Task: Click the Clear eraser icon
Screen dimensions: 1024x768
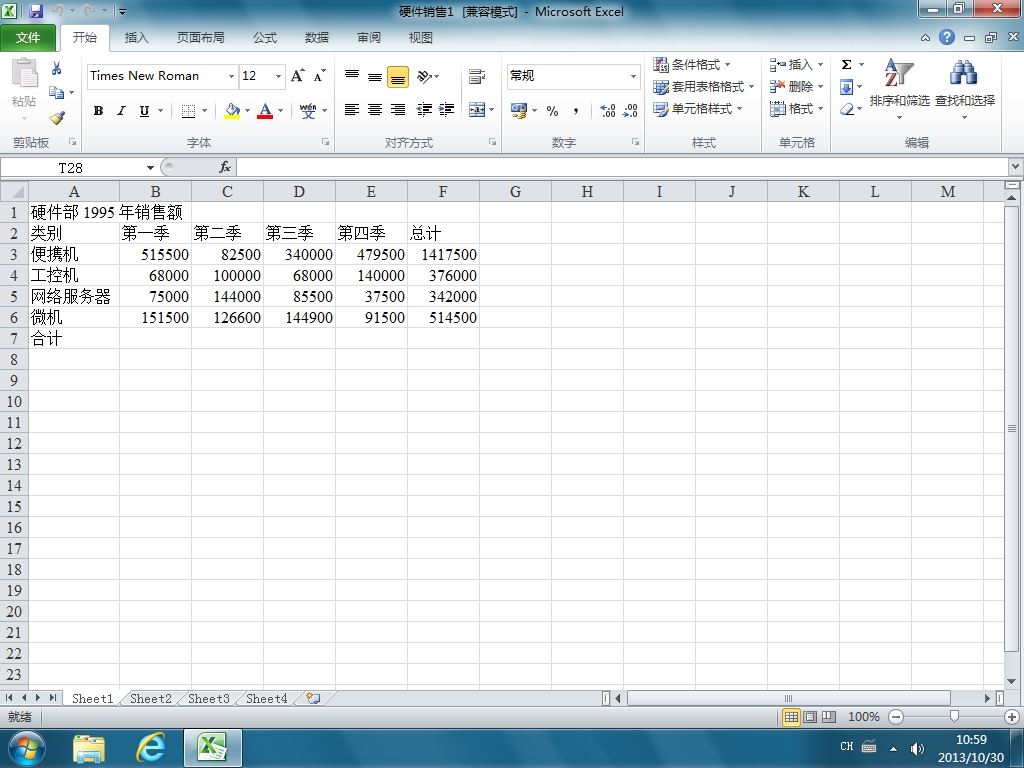Action: point(847,109)
